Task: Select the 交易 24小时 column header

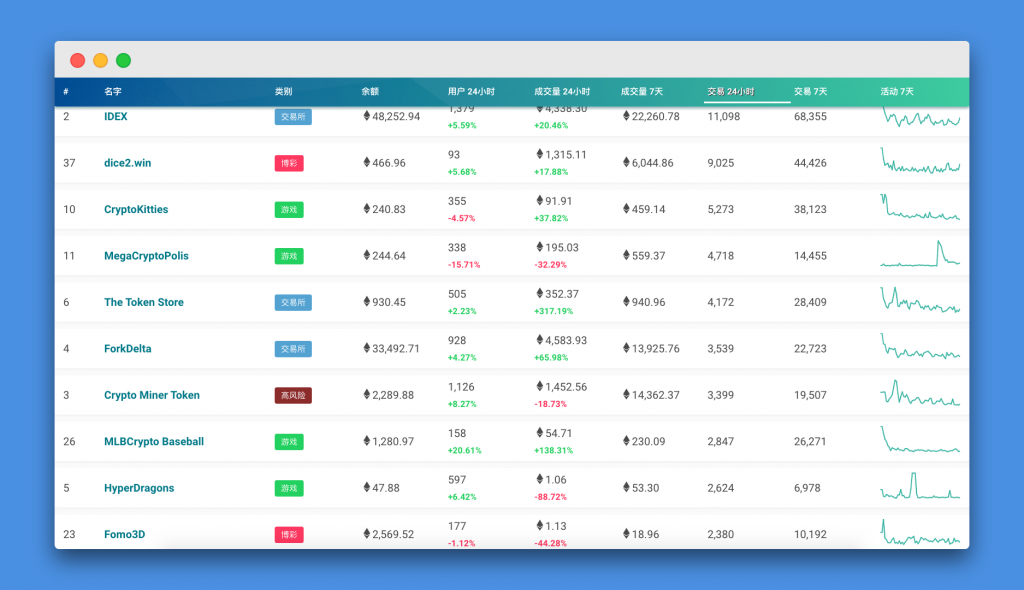Action: (731, 91)
